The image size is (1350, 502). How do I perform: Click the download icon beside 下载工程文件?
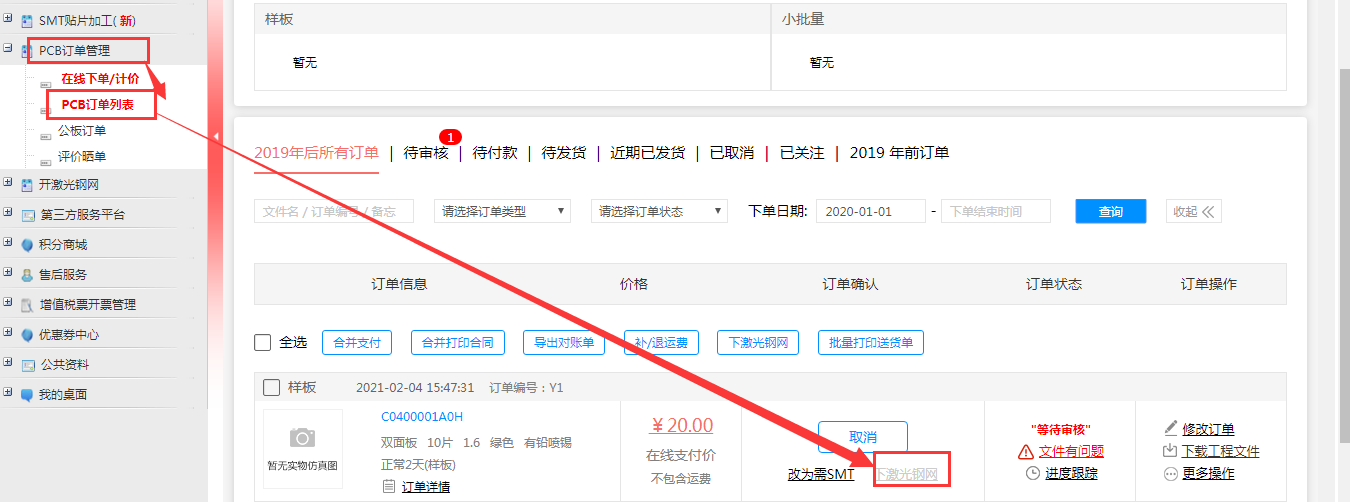(x=1171, y=451)
